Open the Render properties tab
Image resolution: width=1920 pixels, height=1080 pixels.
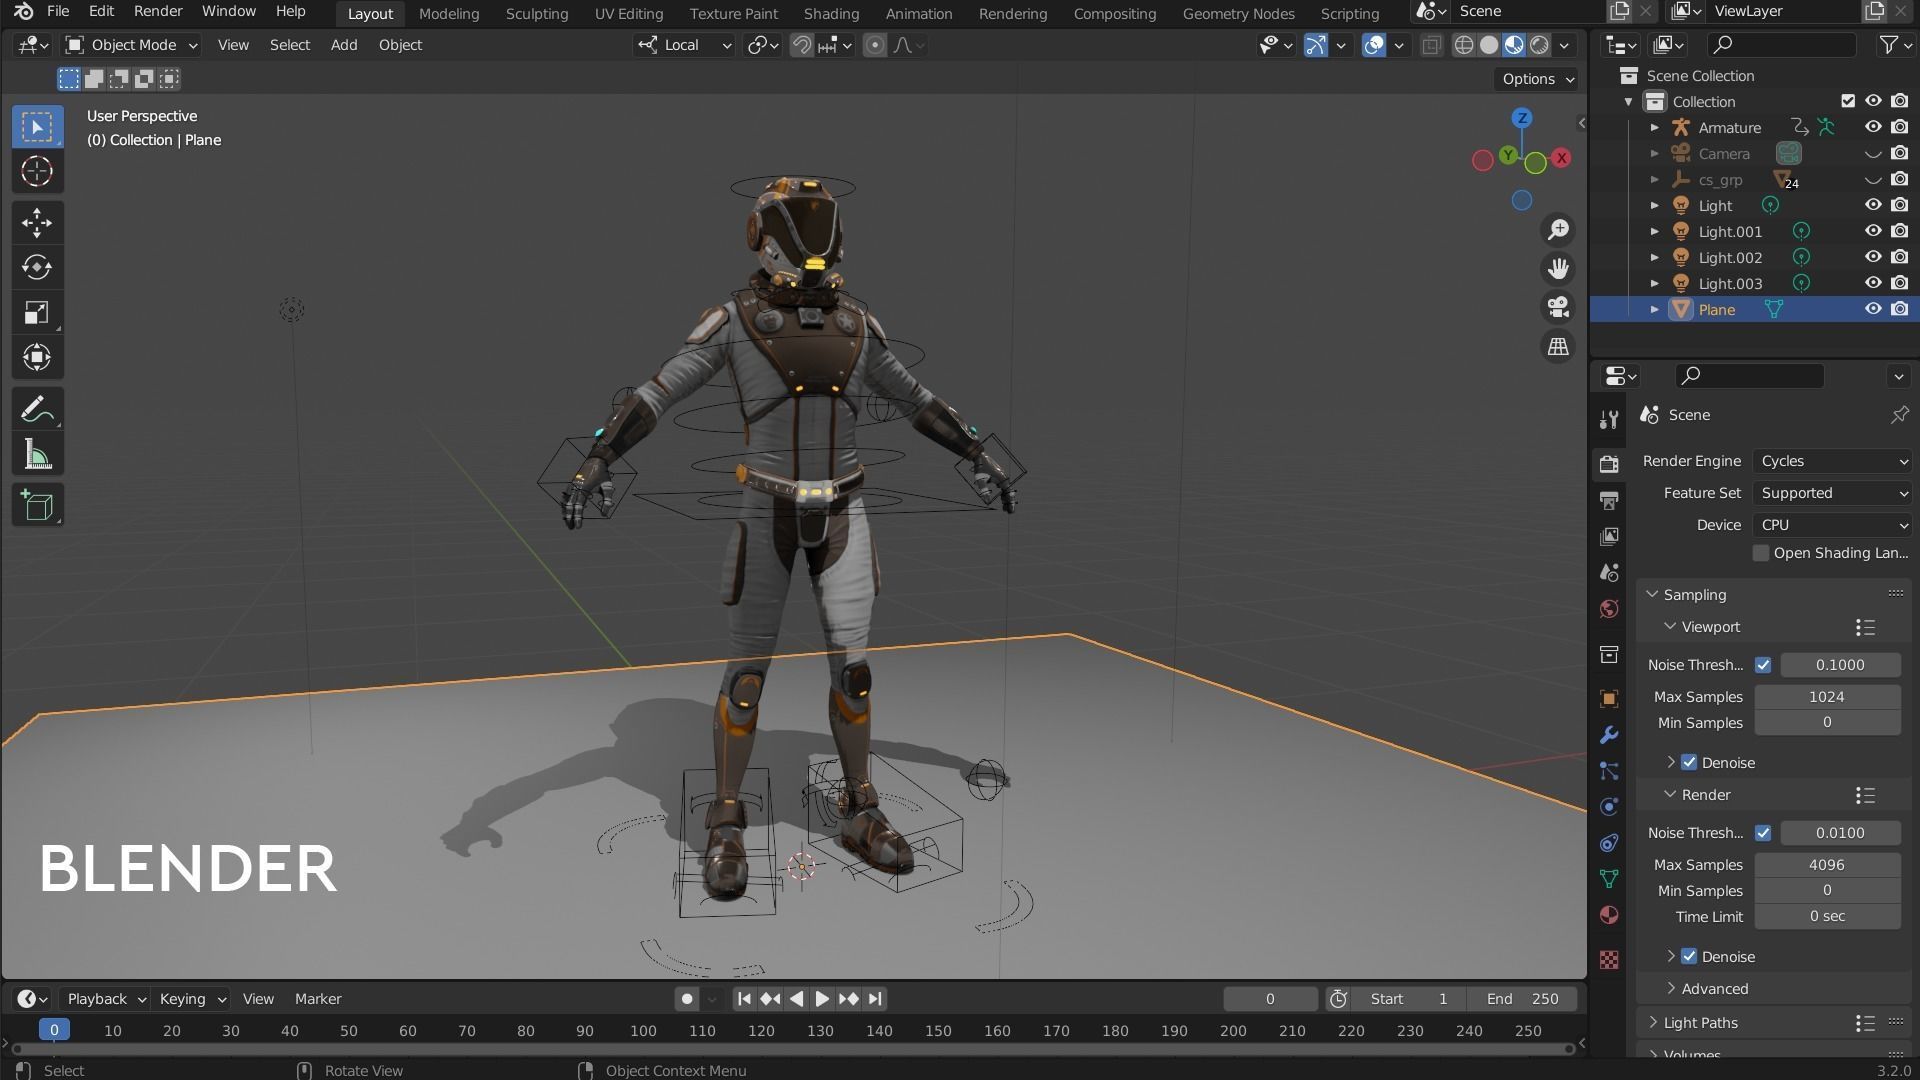[x=1609, y=464]
